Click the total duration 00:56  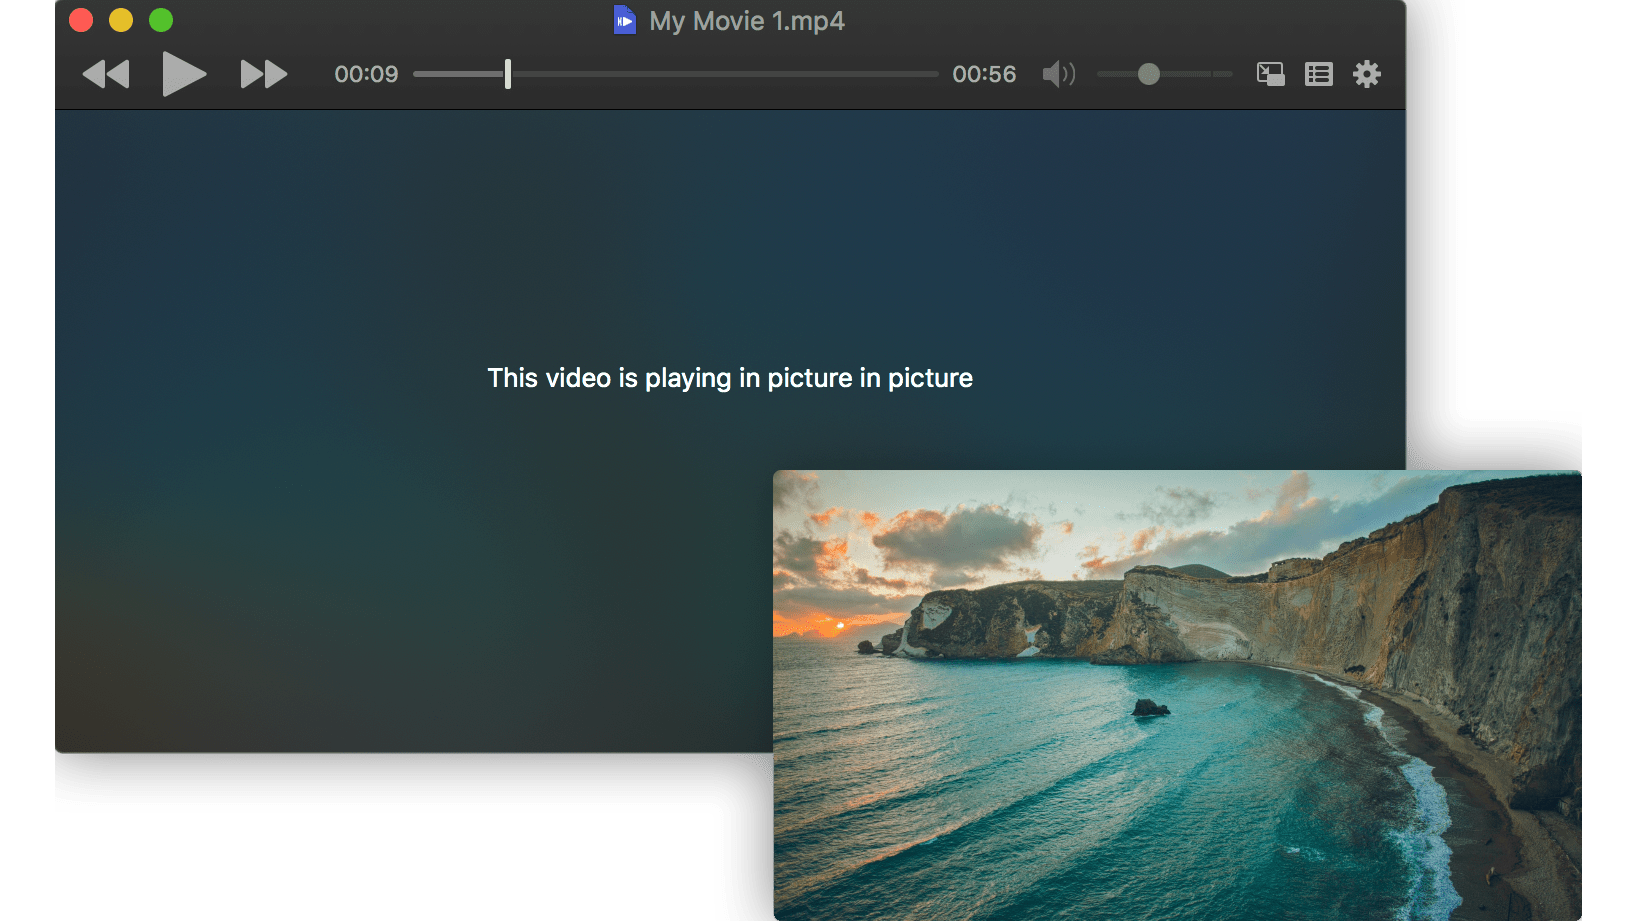(984, 74)
